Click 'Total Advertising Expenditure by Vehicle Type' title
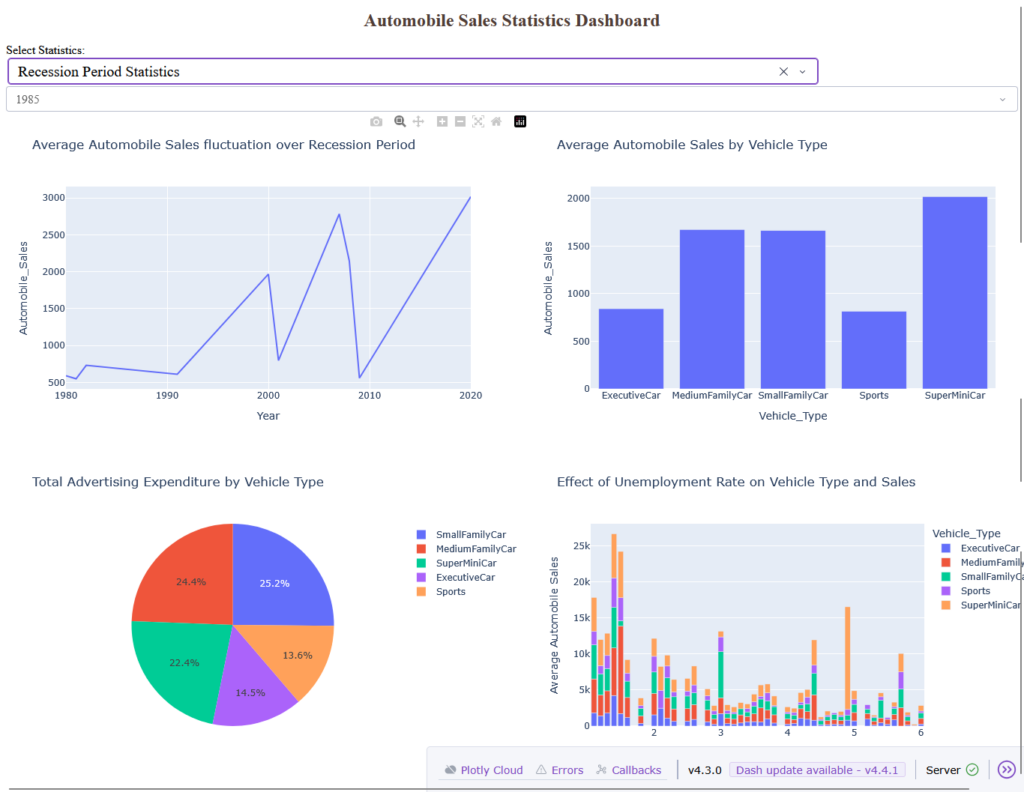Screen dimensions: 1024x792 [x=178, y=482]
